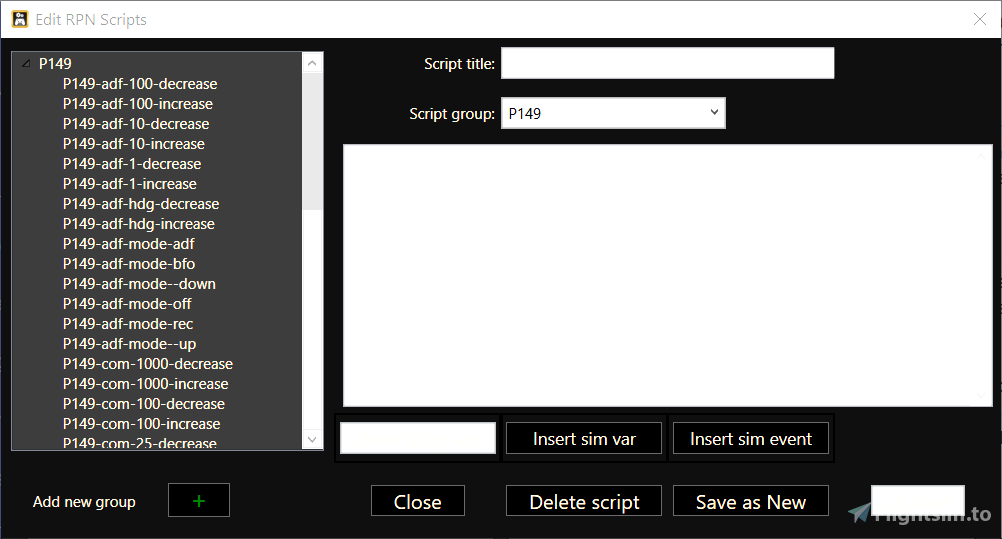Image resolution: width=1002 pixels, height=539 pixels.
Task: Close the Edit RPN Scripts window
Action: [x=979, y=19]
